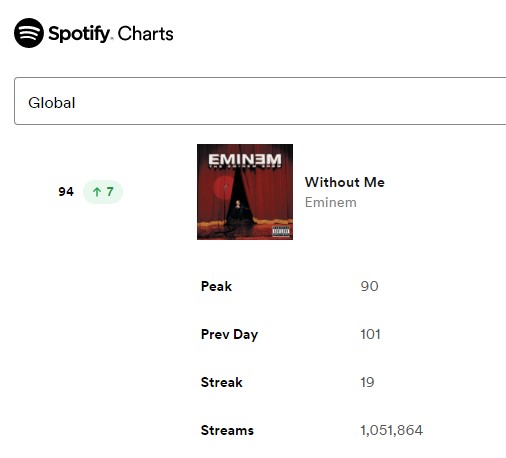Click the rank change badge showing 7
Image resolution: width=506 pixels, height=458 pixels.
(x=103, y=192)
